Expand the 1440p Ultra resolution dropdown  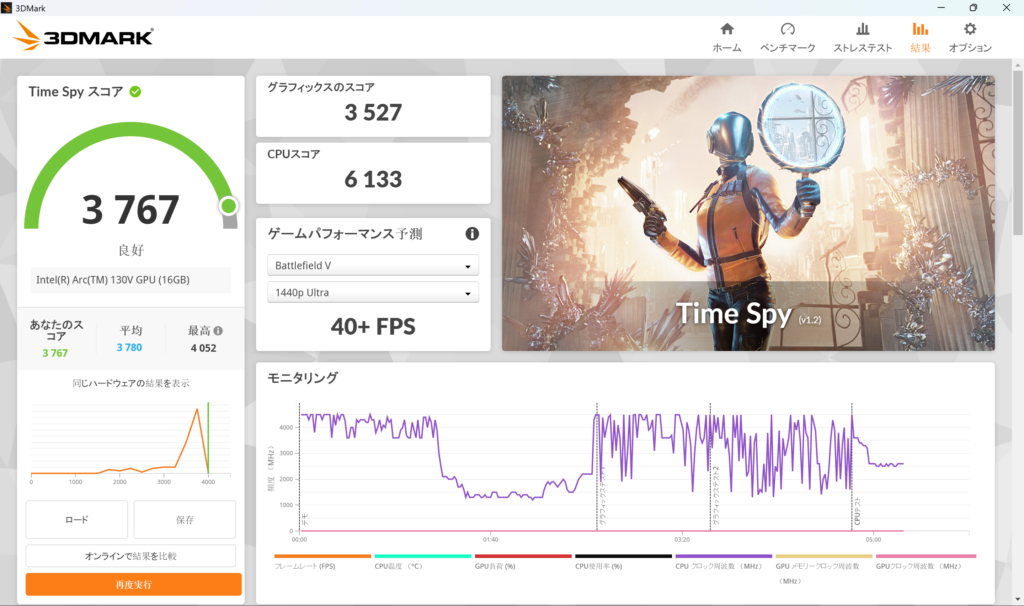[x=372, y=293]
